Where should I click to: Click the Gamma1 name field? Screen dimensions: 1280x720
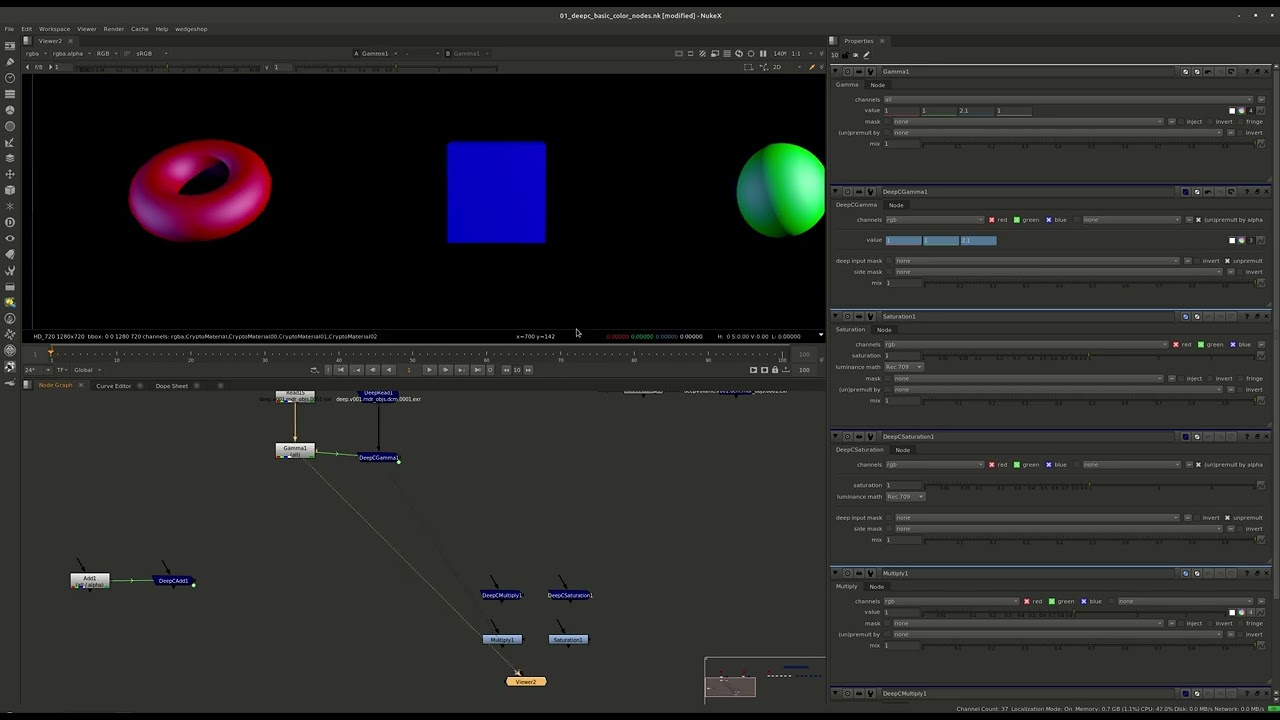coord(1030,72)
